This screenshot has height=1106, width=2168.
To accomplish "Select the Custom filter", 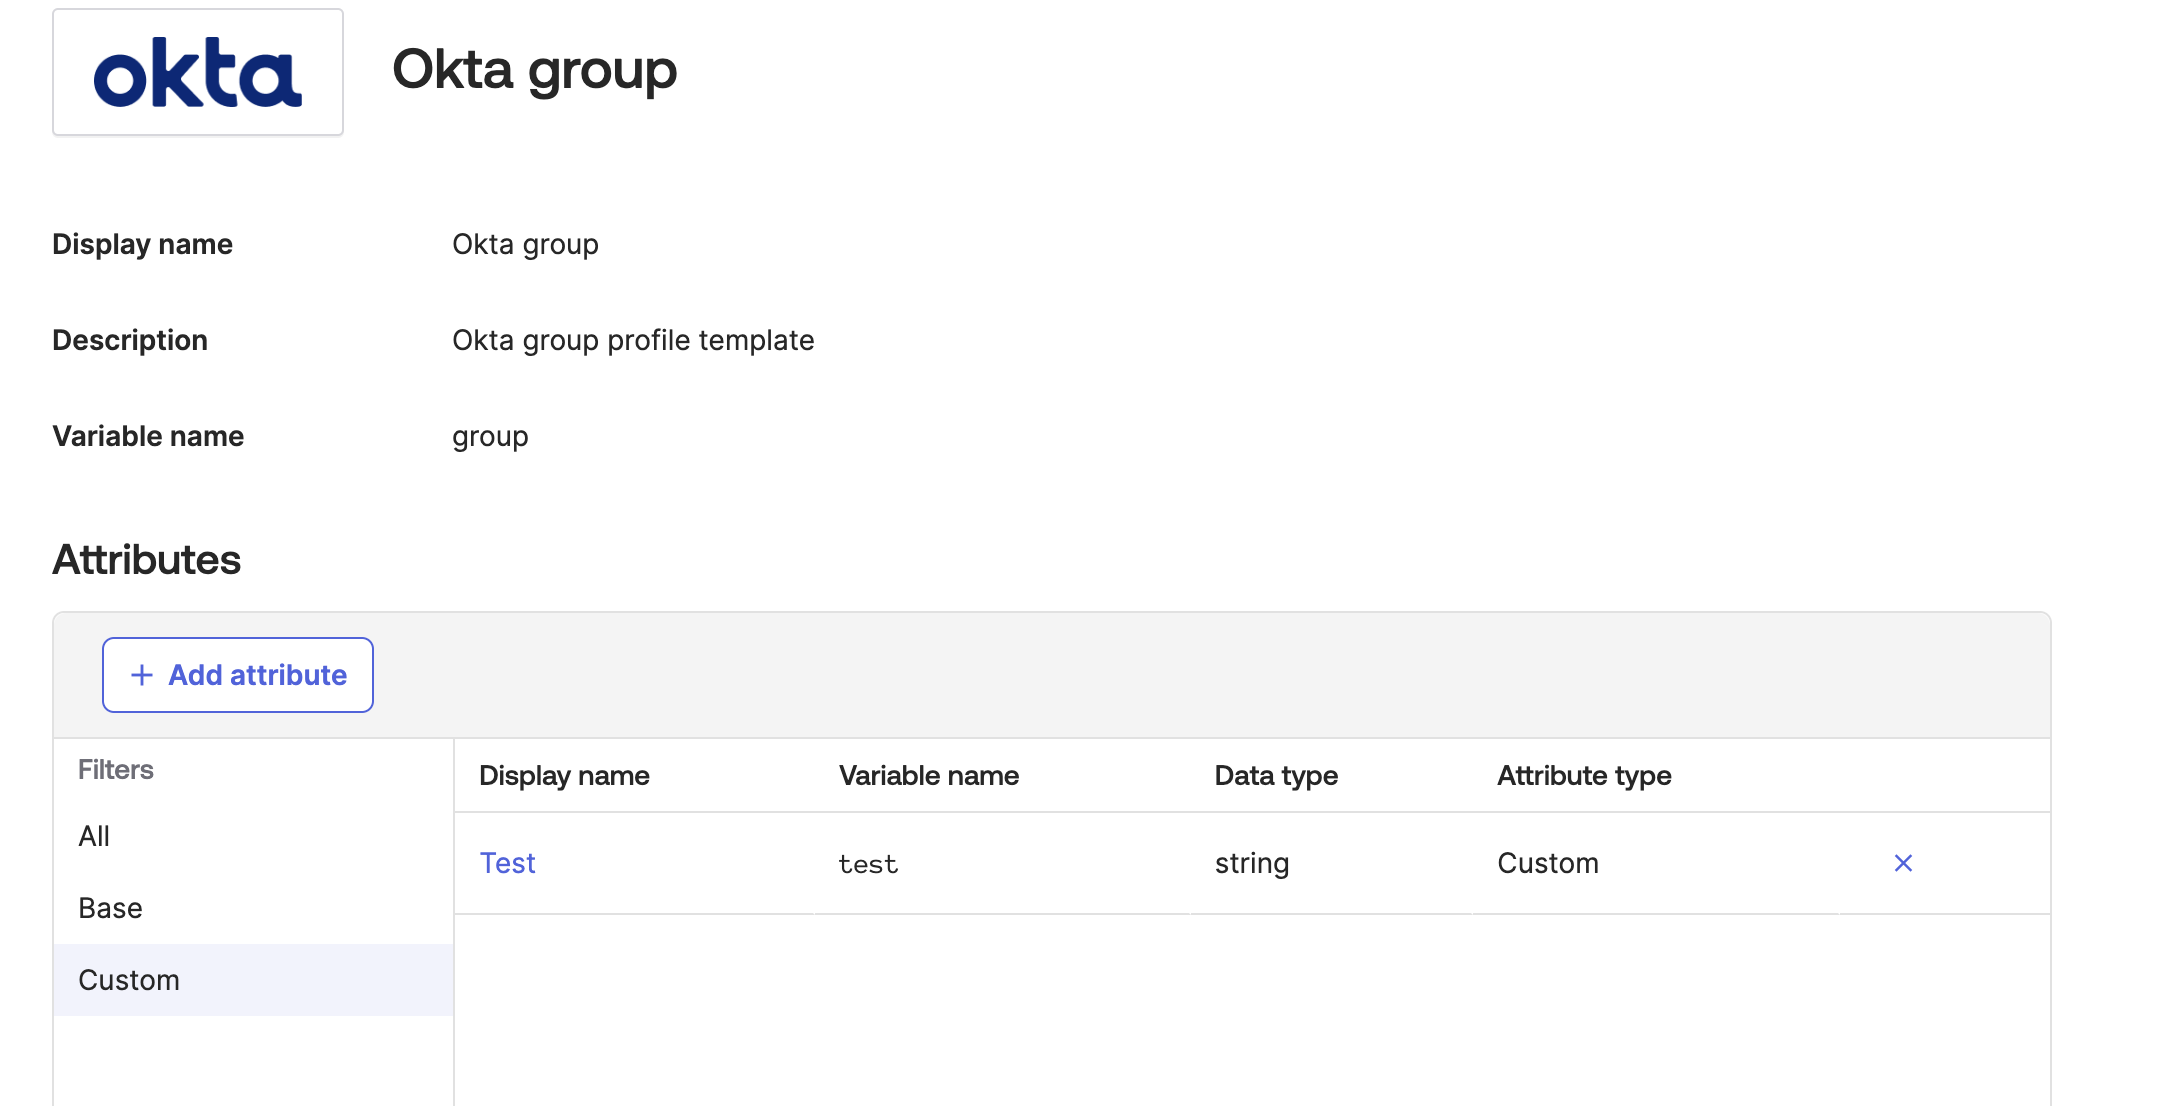I will [129, 980].
